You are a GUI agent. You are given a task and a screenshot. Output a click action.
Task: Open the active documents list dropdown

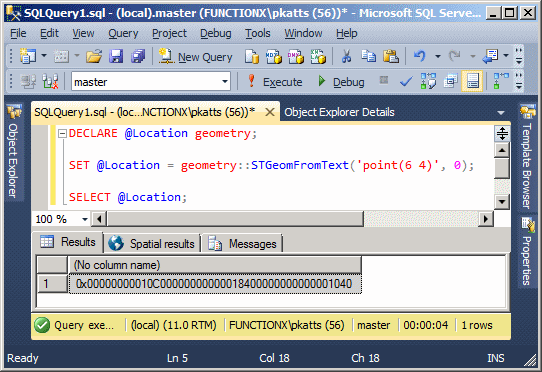click(501, 113)
